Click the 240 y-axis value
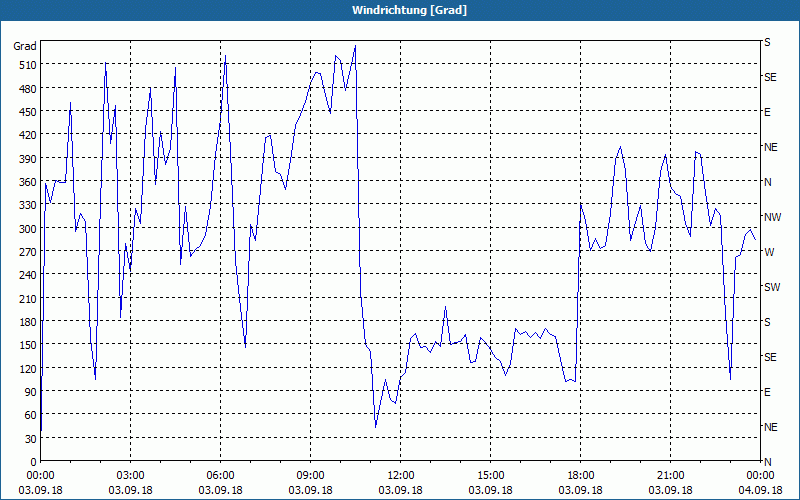The width and height of the screenshot is (800, 500). point(28,275)
